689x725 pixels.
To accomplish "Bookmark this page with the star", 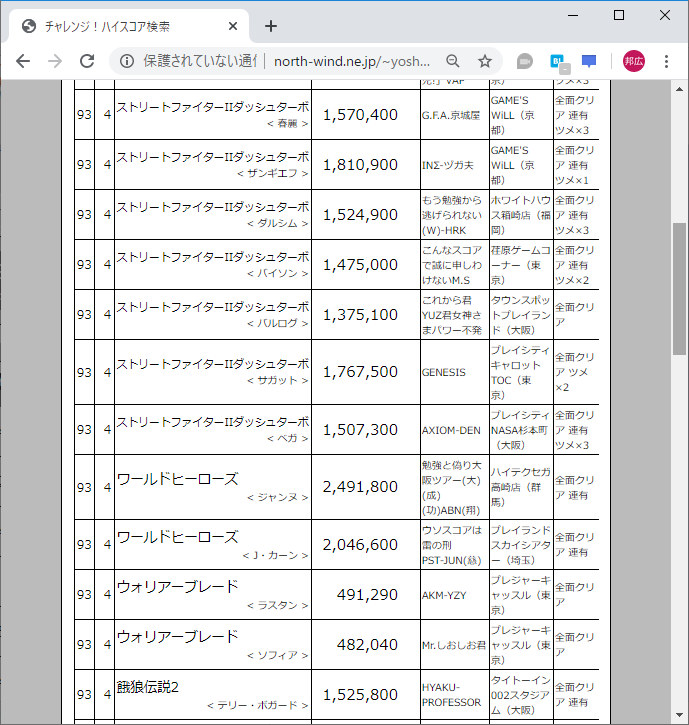I will (485, 61).
